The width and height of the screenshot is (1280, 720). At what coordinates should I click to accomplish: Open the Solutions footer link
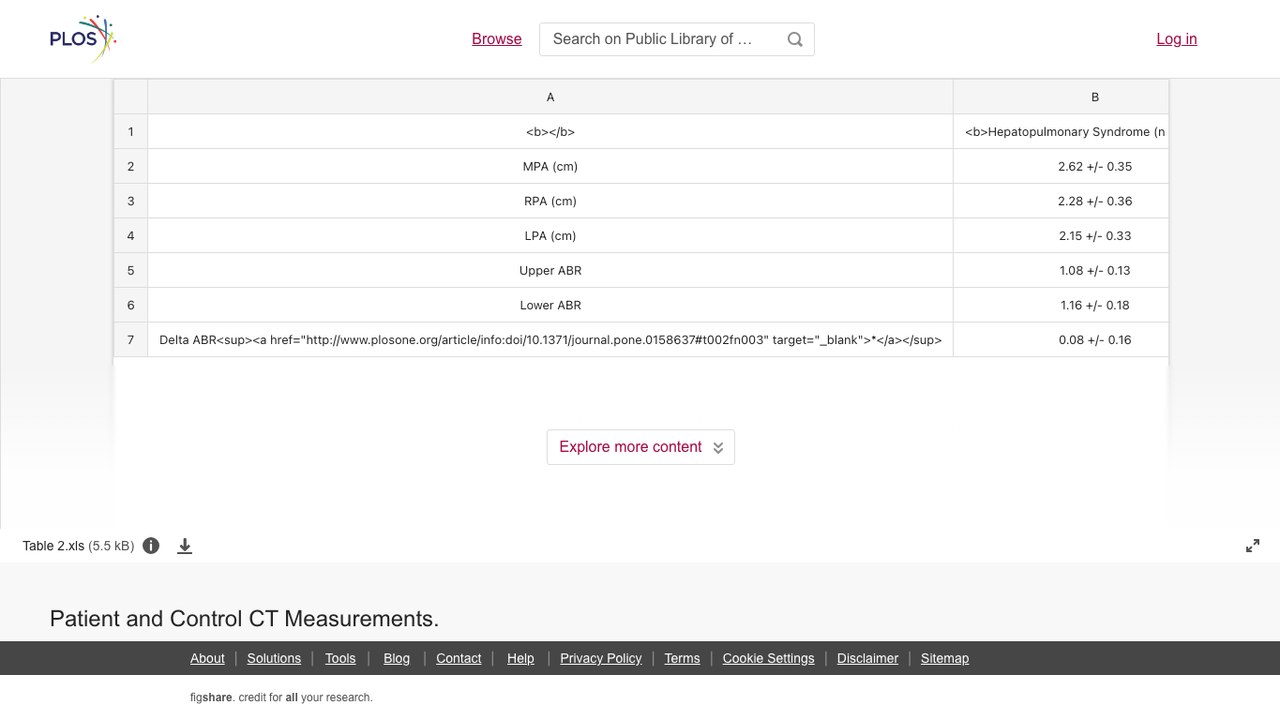click(x=274, y=658)
